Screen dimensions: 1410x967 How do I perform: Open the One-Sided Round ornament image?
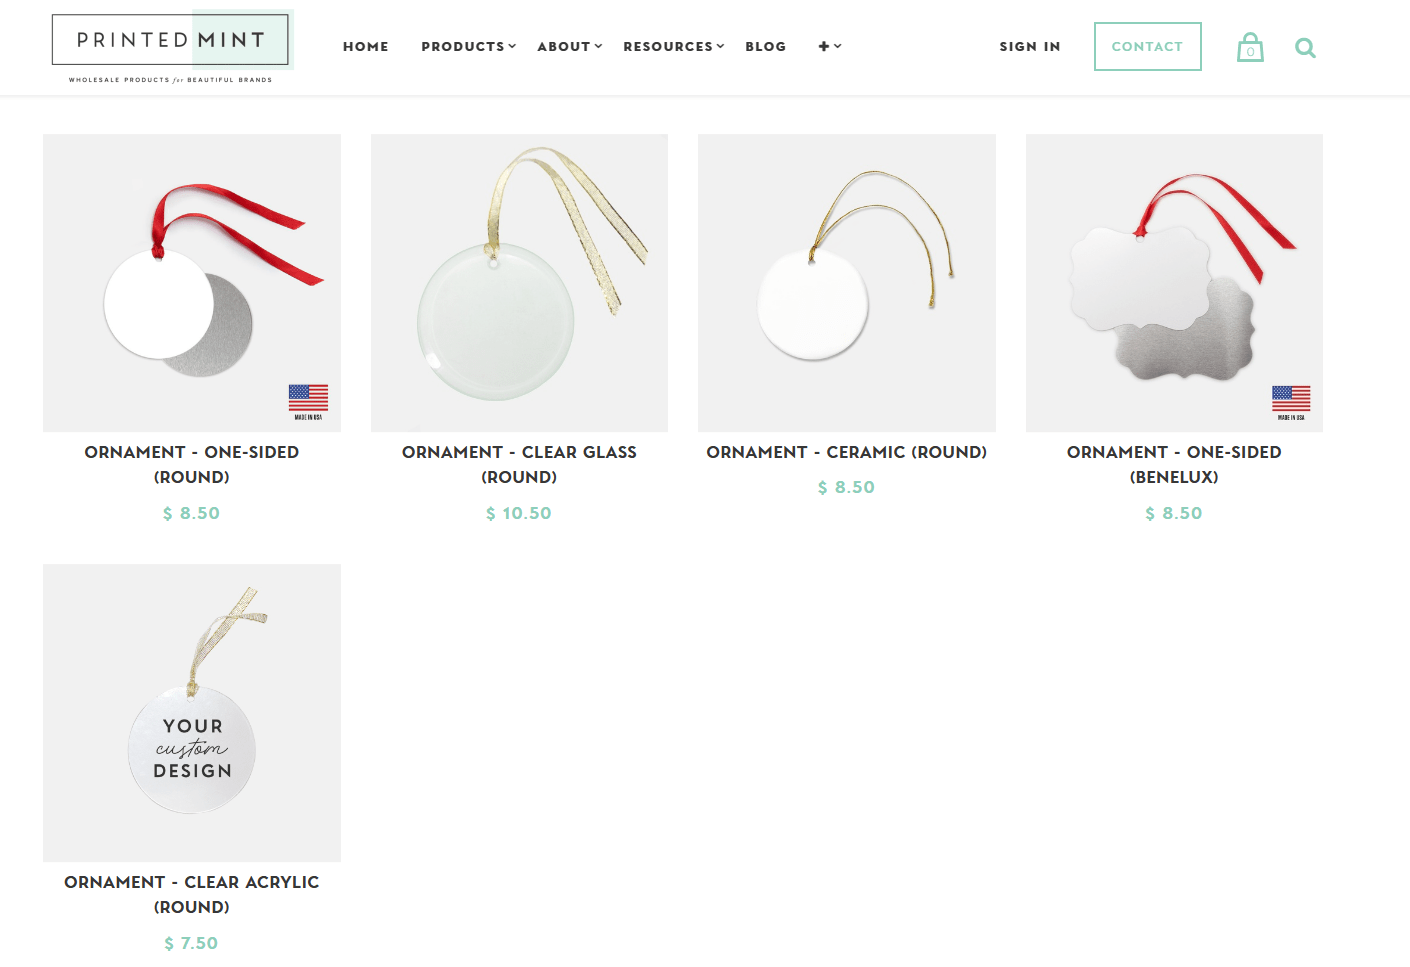coord(192,283)
